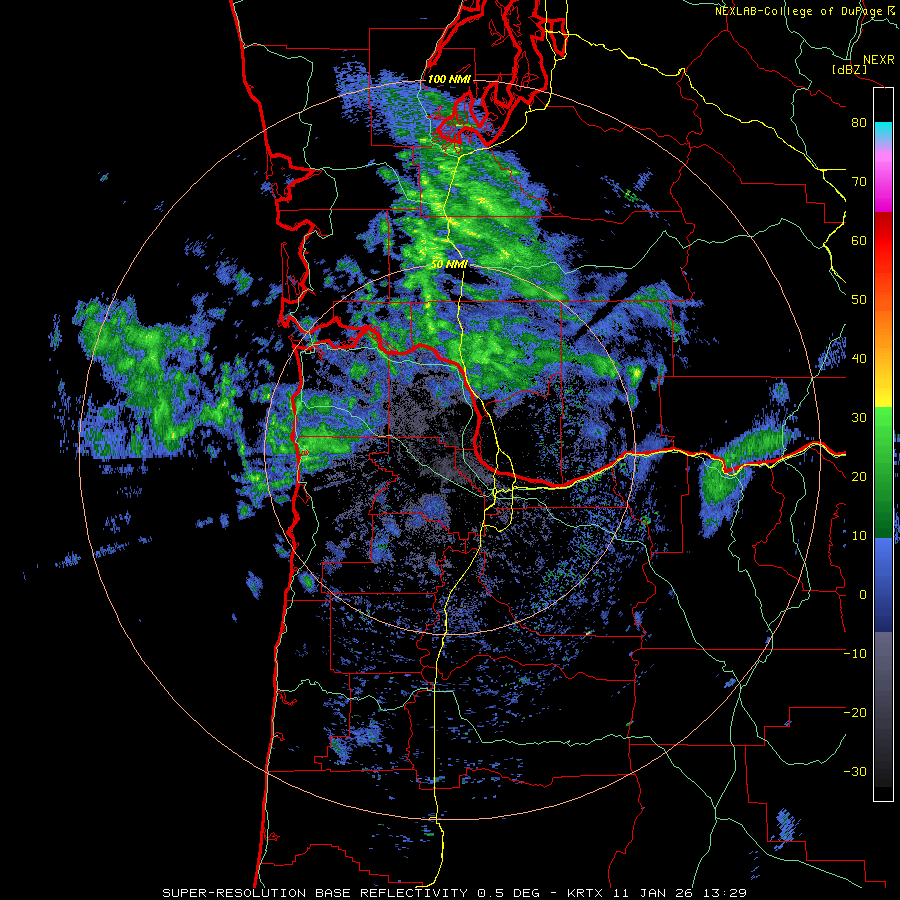Select the 50 value on the dBZ scale
The image size is (900, 900).
point(859,300)
